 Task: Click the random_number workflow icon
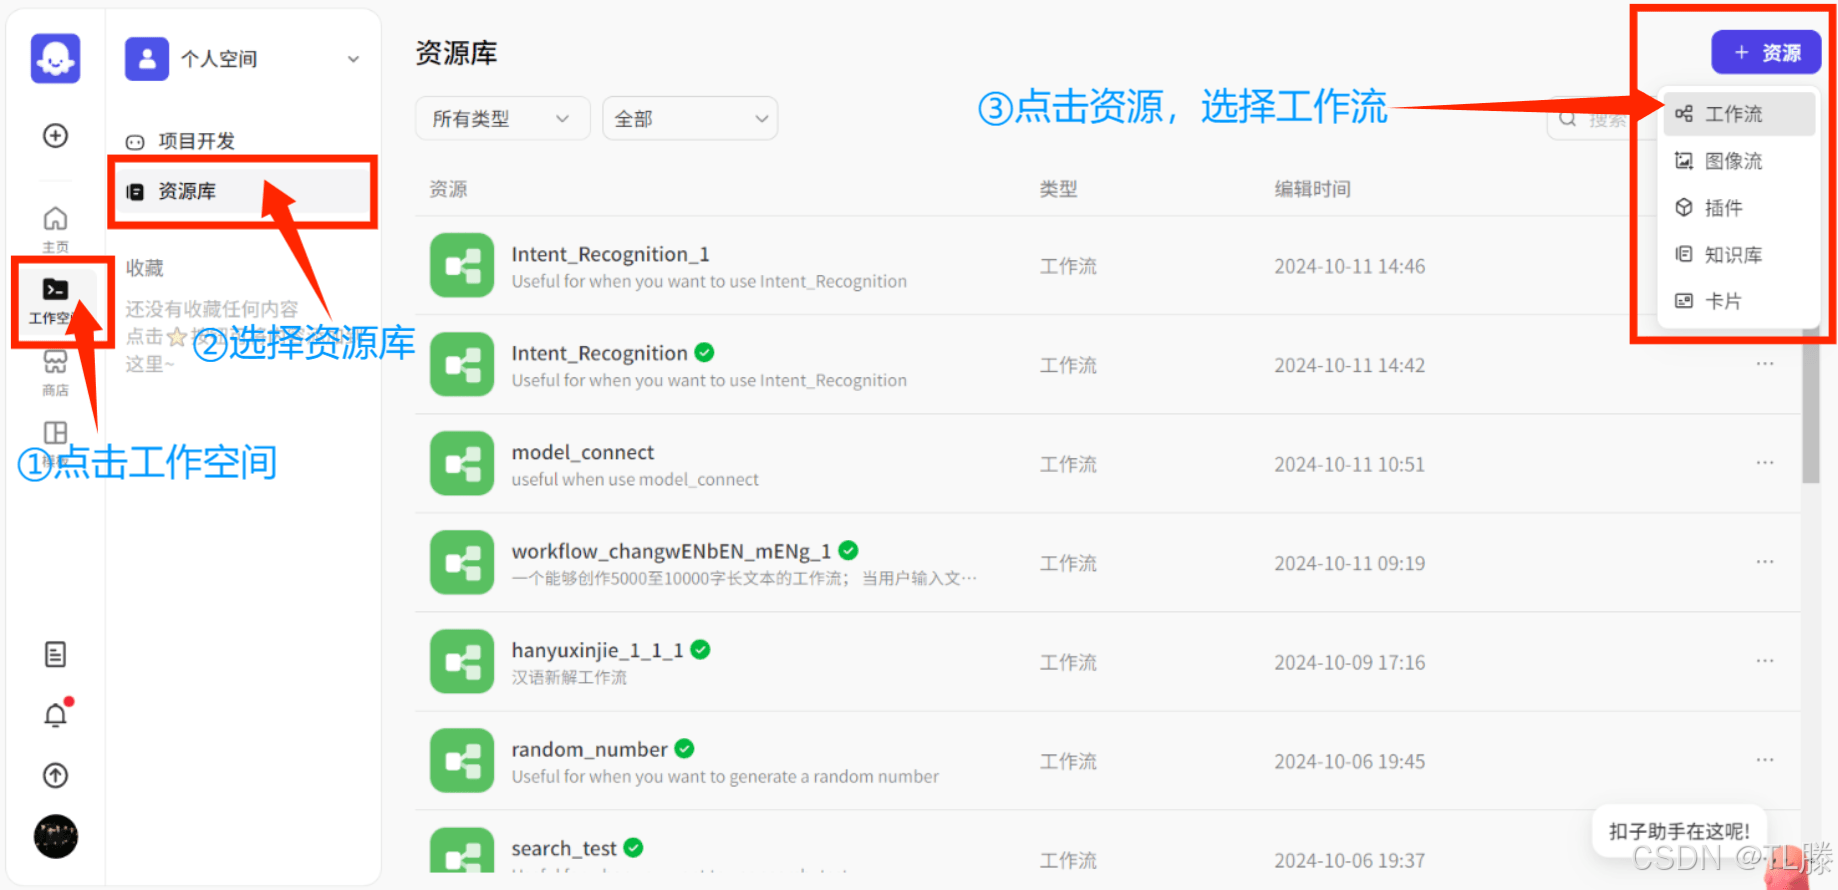[x=462, y=760]
